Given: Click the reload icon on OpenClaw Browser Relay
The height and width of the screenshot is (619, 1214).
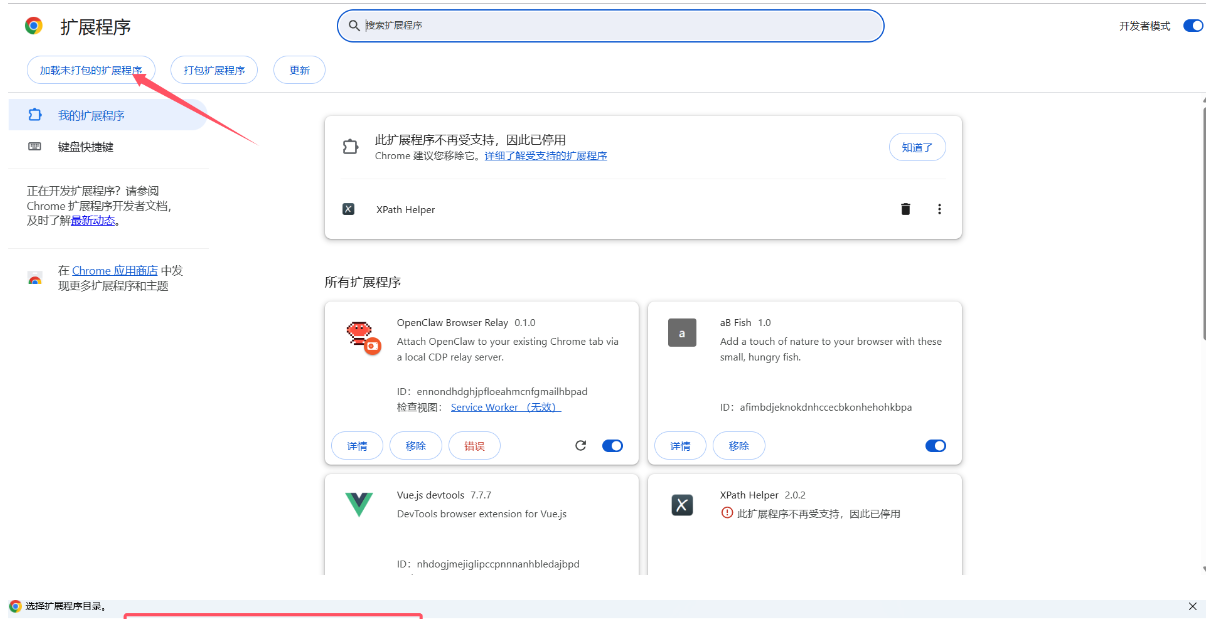Looking at the screenshot, I should click(581, 445).
